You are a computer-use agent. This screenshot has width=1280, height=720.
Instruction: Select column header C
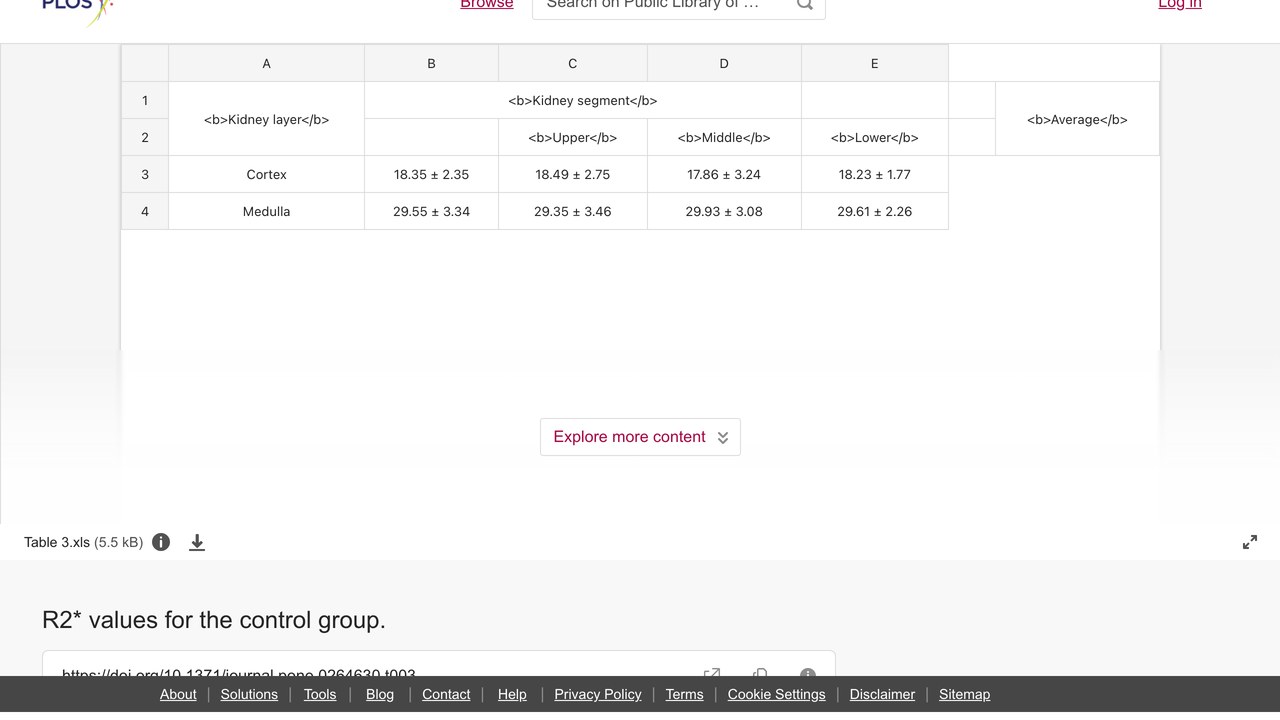point(573,63)
